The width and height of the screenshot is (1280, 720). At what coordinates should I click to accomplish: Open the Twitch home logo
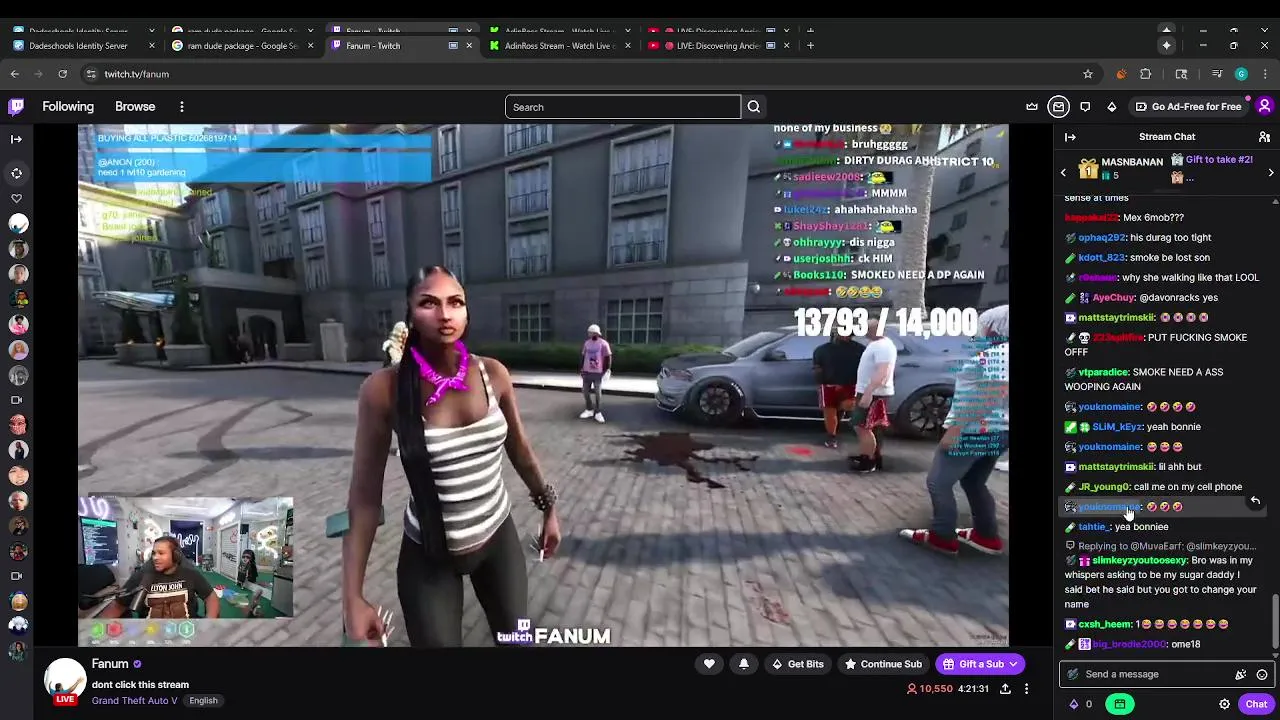(16, 106)
